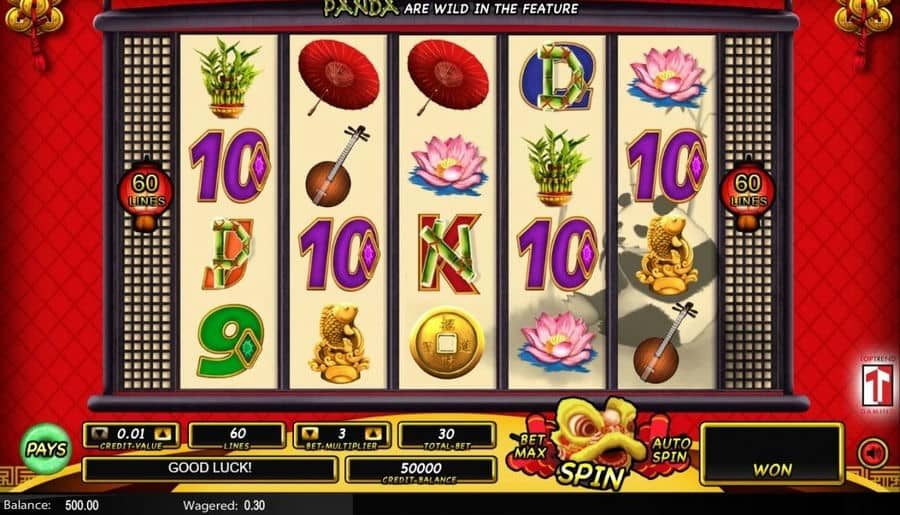The height and width of the screenshot is (515, 900).
Task: Increase credit value with up arrow
Action: click(162, 435)
